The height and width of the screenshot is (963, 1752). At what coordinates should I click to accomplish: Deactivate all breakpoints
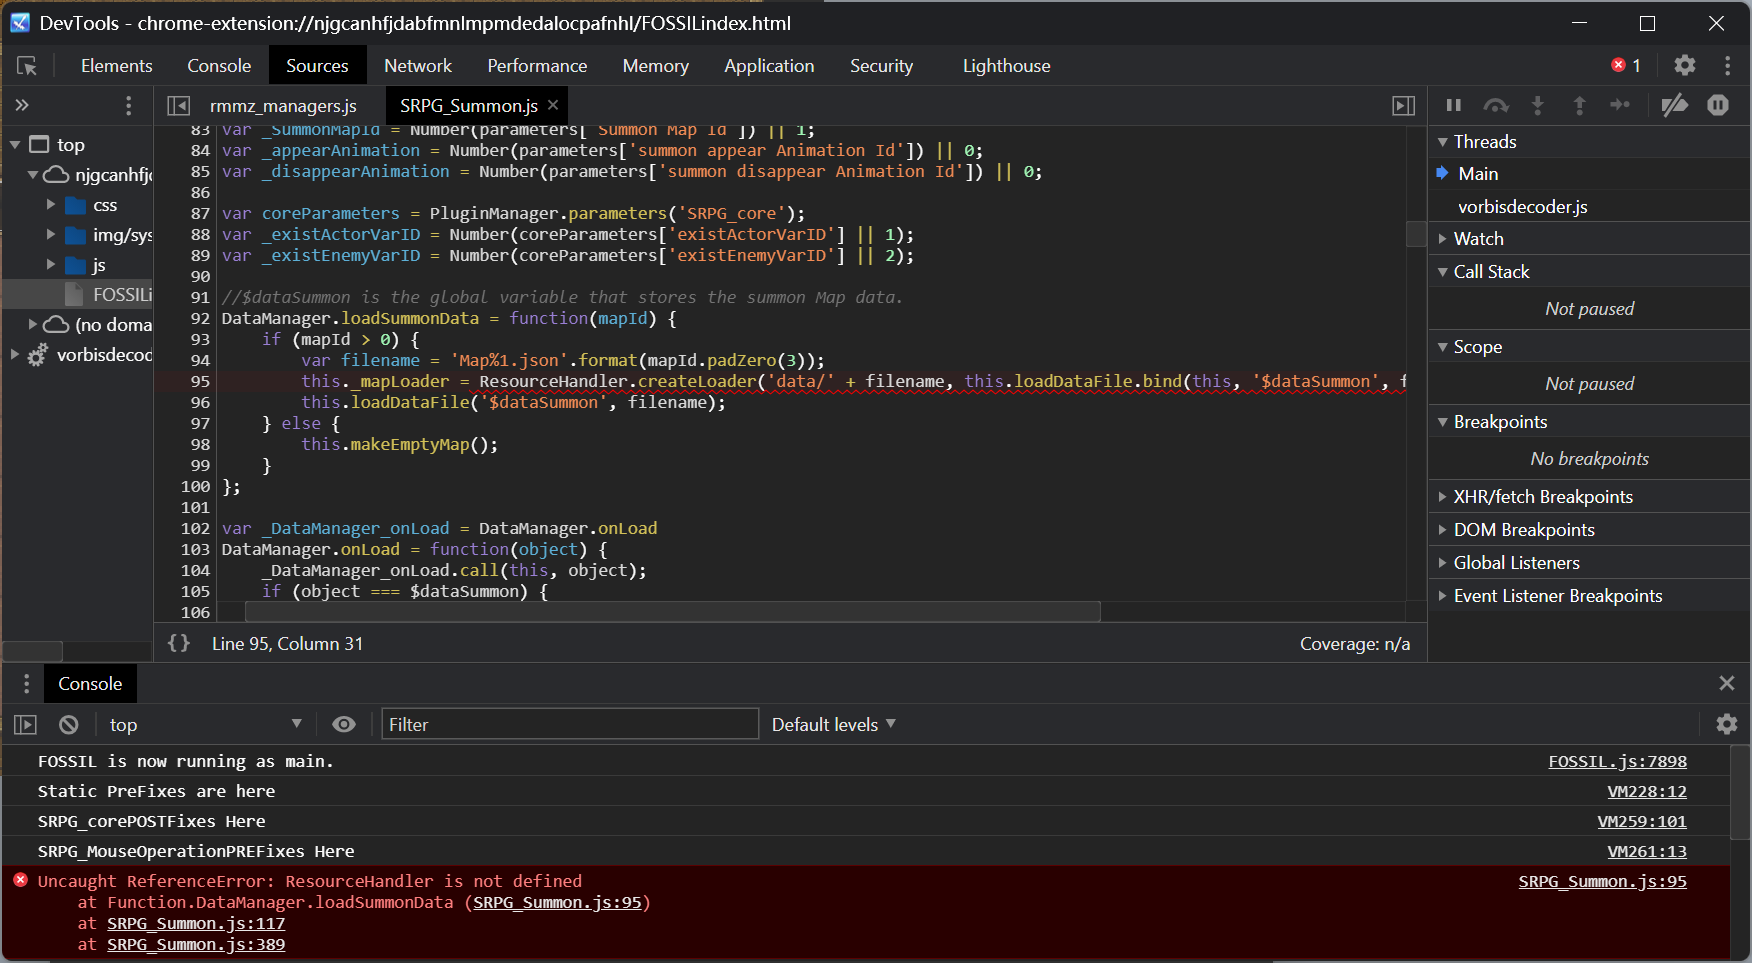click(x=1674, y=105)
